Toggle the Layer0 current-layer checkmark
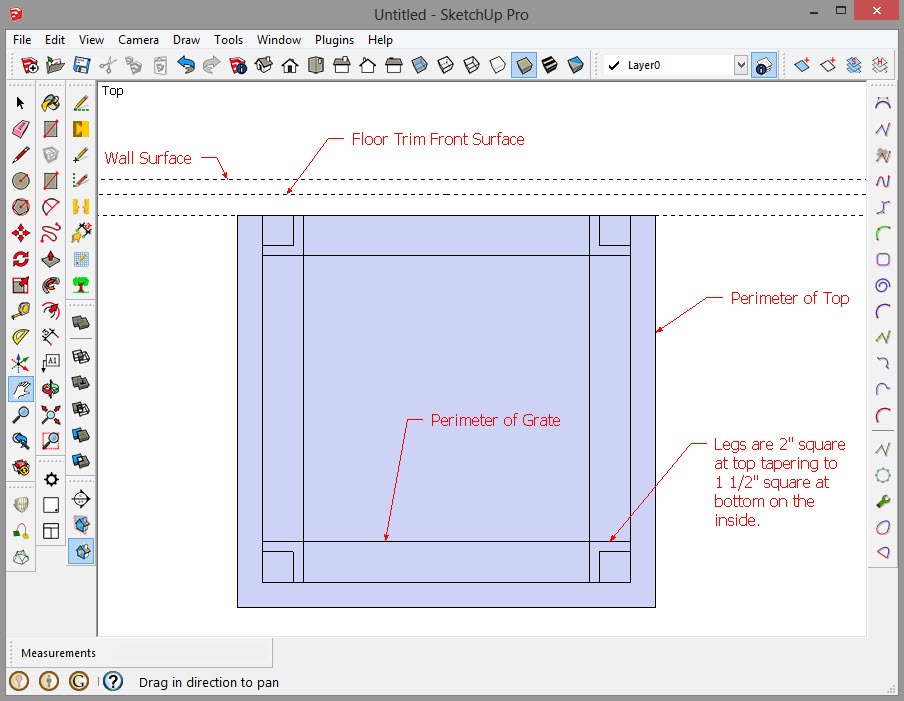Screen dimensions: 904x701 pos(614,66)
